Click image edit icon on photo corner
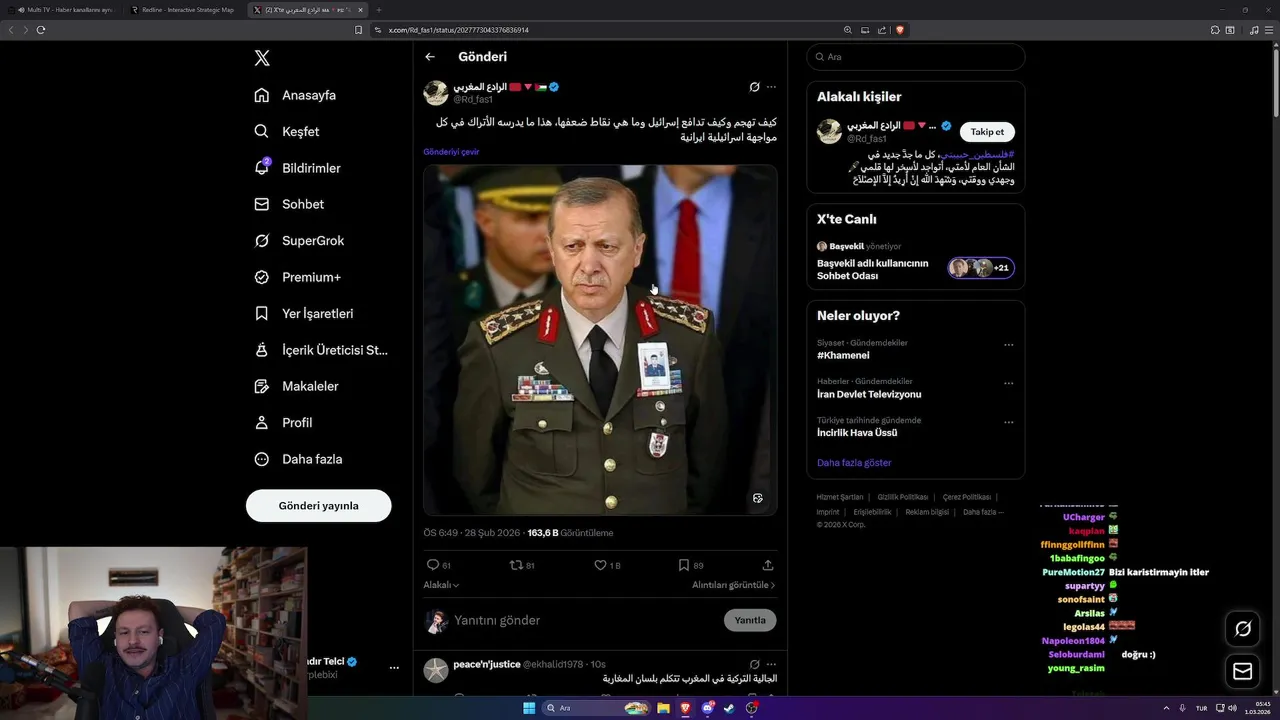This screenshot has width=1280, height=720. coord(757,498)
